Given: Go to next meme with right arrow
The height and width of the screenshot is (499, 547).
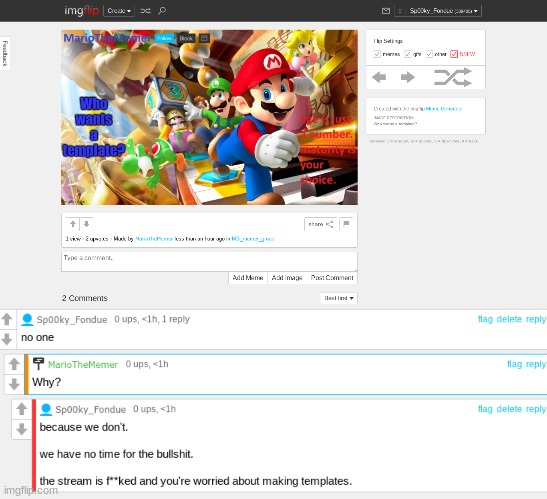Looking at the screenshot, I should (407, 77).
